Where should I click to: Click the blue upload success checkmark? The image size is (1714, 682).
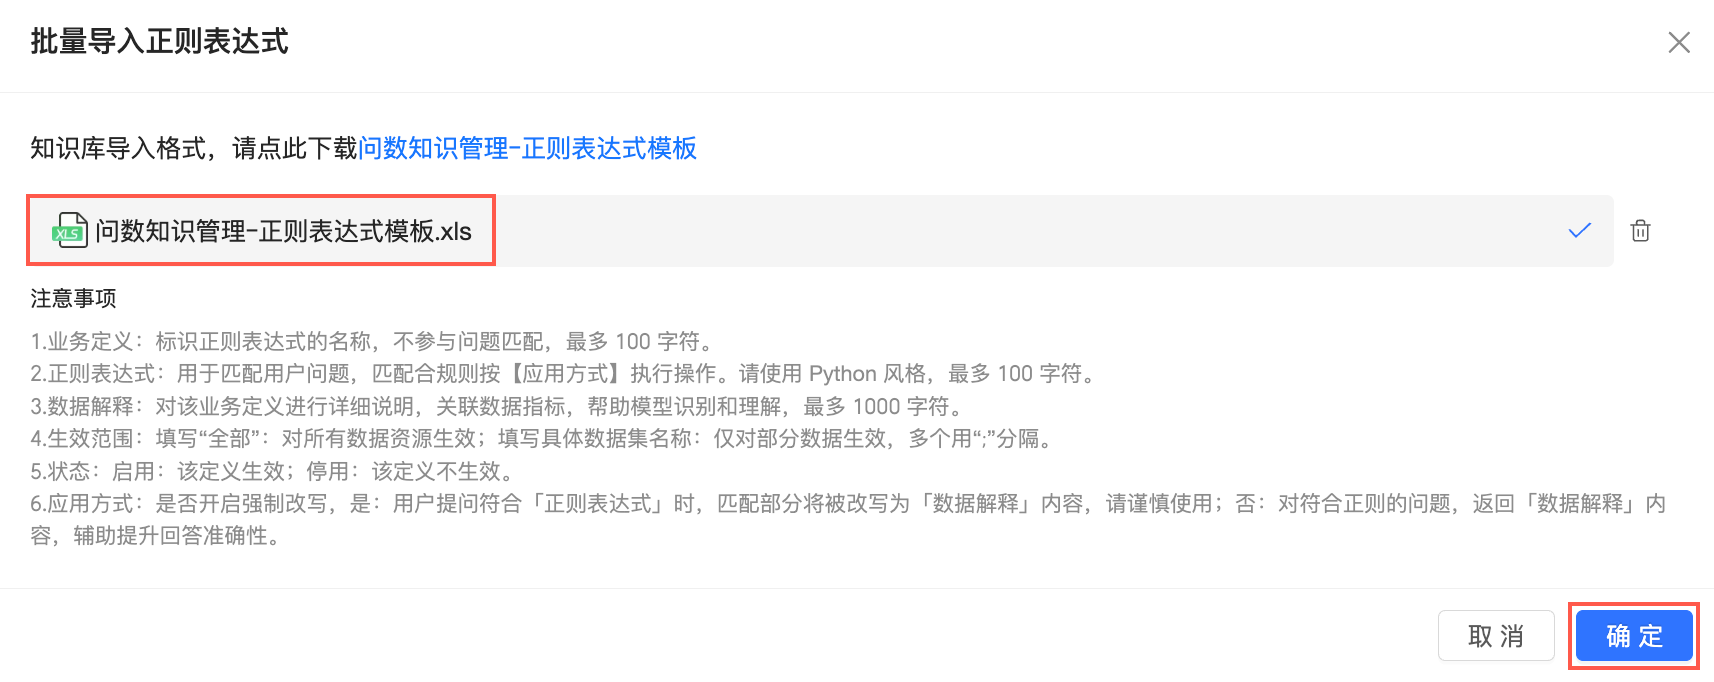pos(1580,231)
